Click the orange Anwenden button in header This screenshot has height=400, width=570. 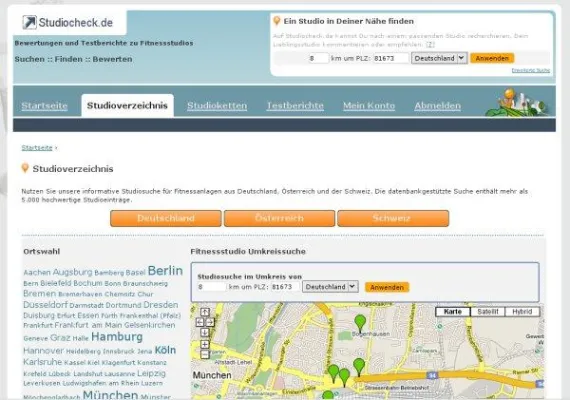(492, 58)
